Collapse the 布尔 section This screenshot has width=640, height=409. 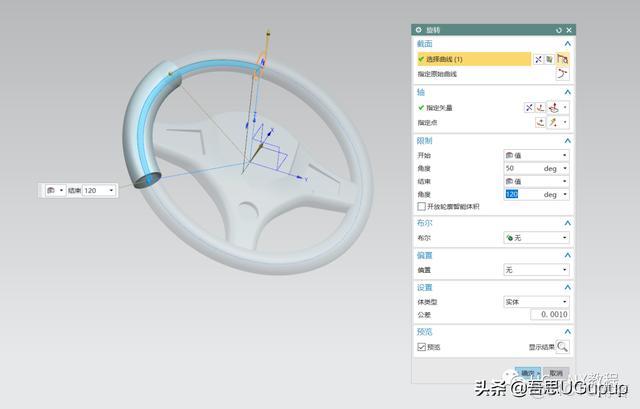(x=567, y=223)
